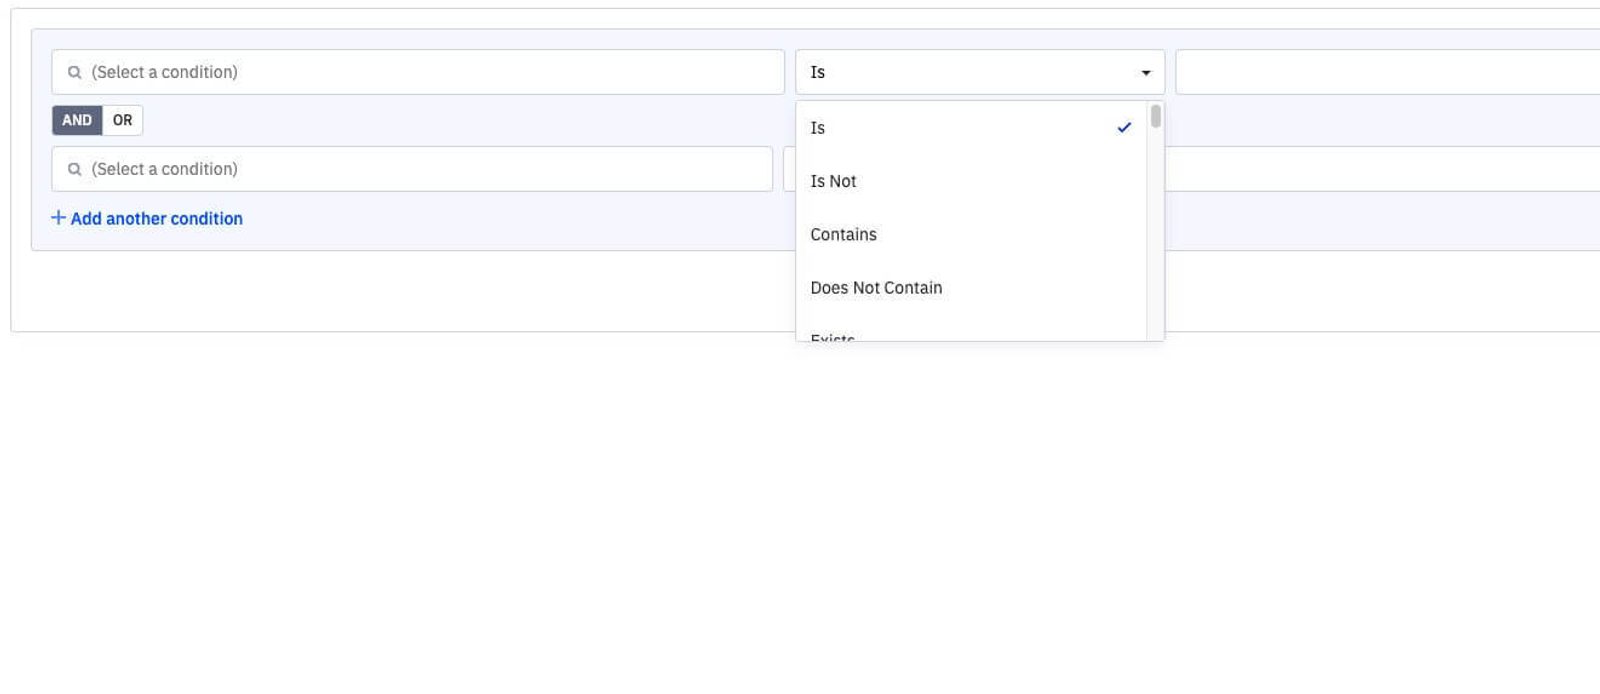Click the Add another condition link
Viewport: 1600px width, 694px height.
(156, 218)
